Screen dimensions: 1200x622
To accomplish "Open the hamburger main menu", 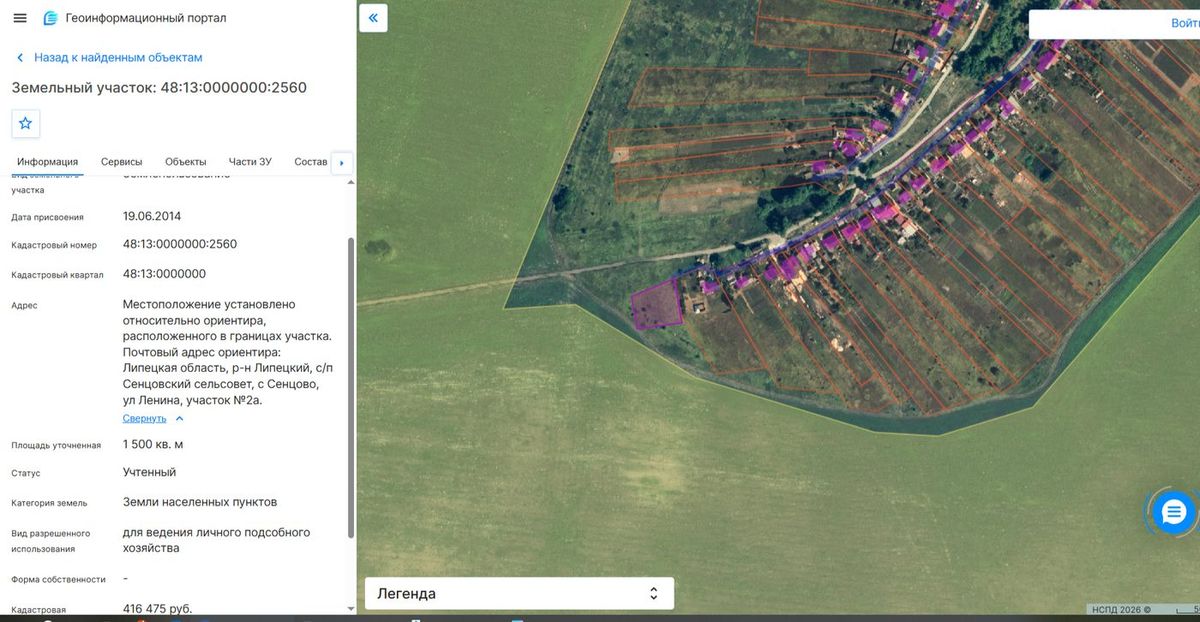I will coord(20,18).
